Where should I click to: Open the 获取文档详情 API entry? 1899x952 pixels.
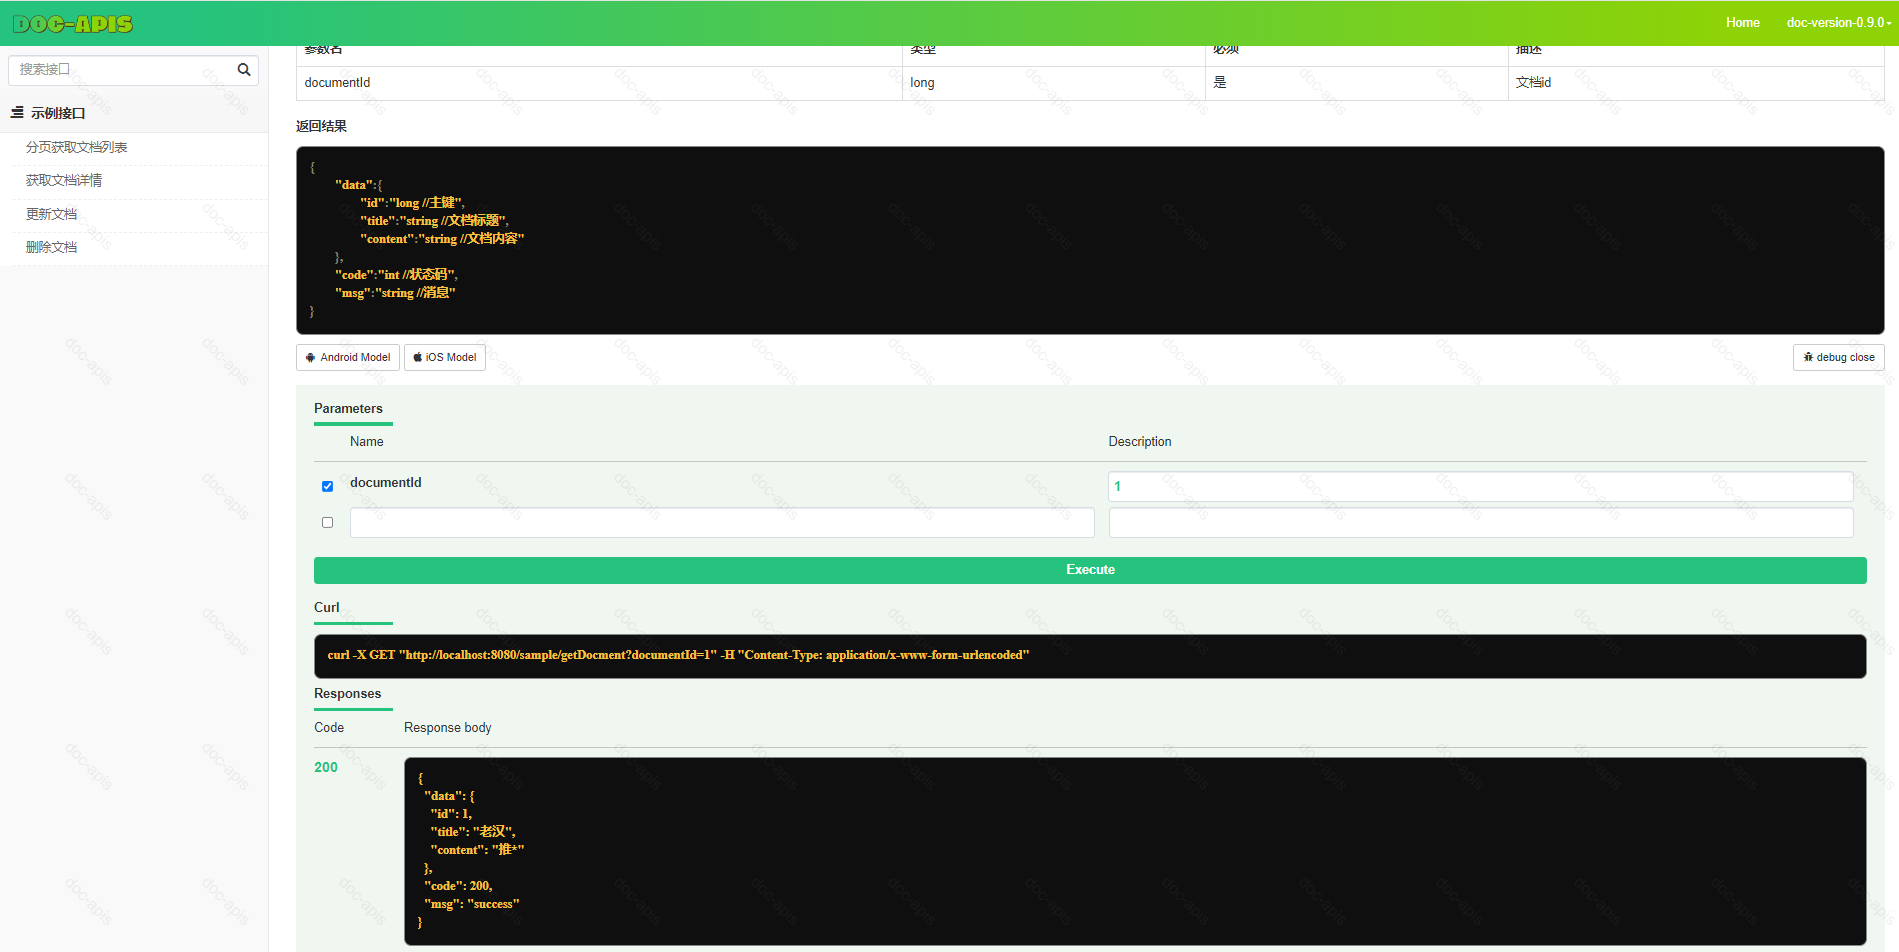click(64, 180)
